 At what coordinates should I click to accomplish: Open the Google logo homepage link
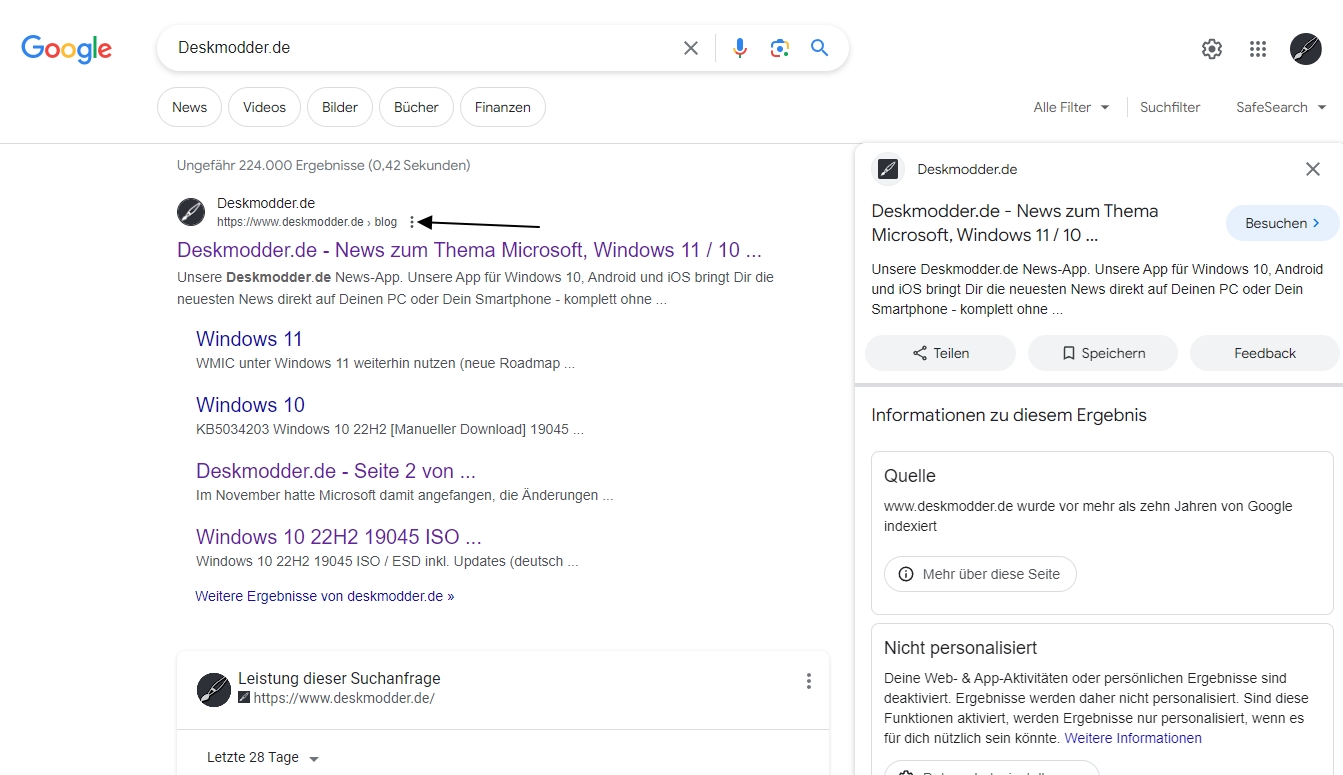[67, 48]
